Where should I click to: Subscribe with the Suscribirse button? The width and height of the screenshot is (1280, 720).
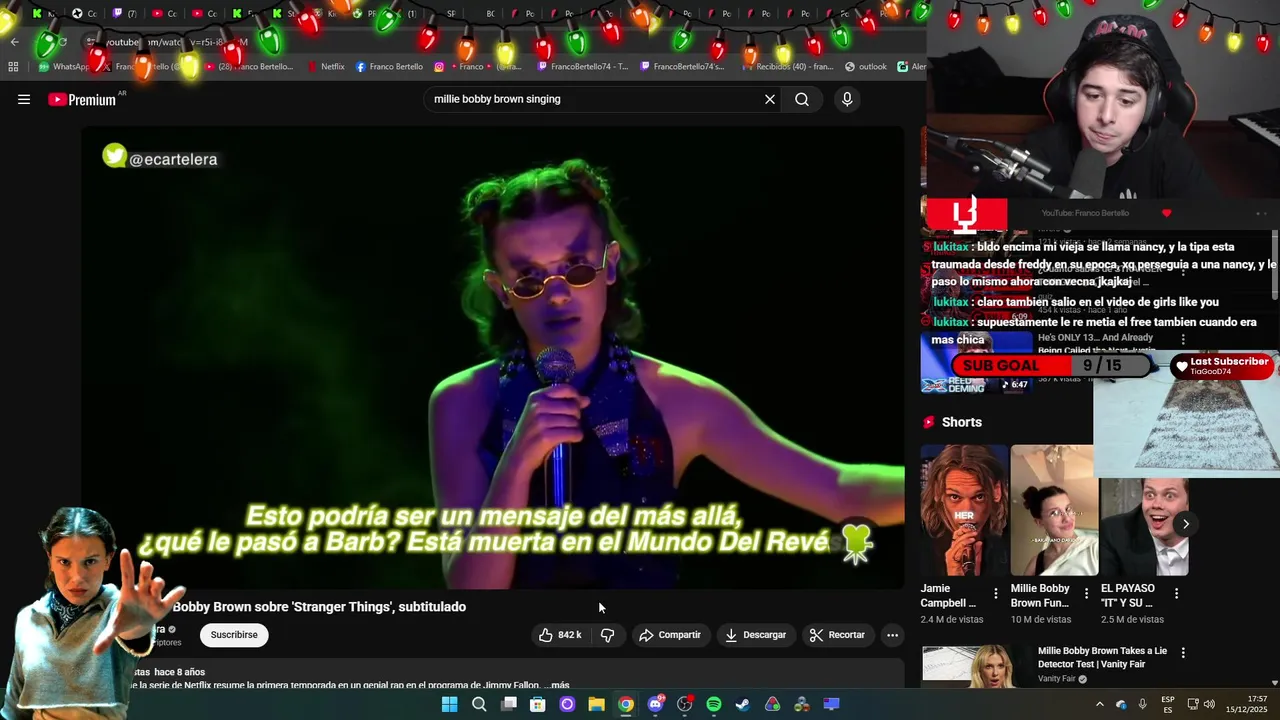(234, 635)
